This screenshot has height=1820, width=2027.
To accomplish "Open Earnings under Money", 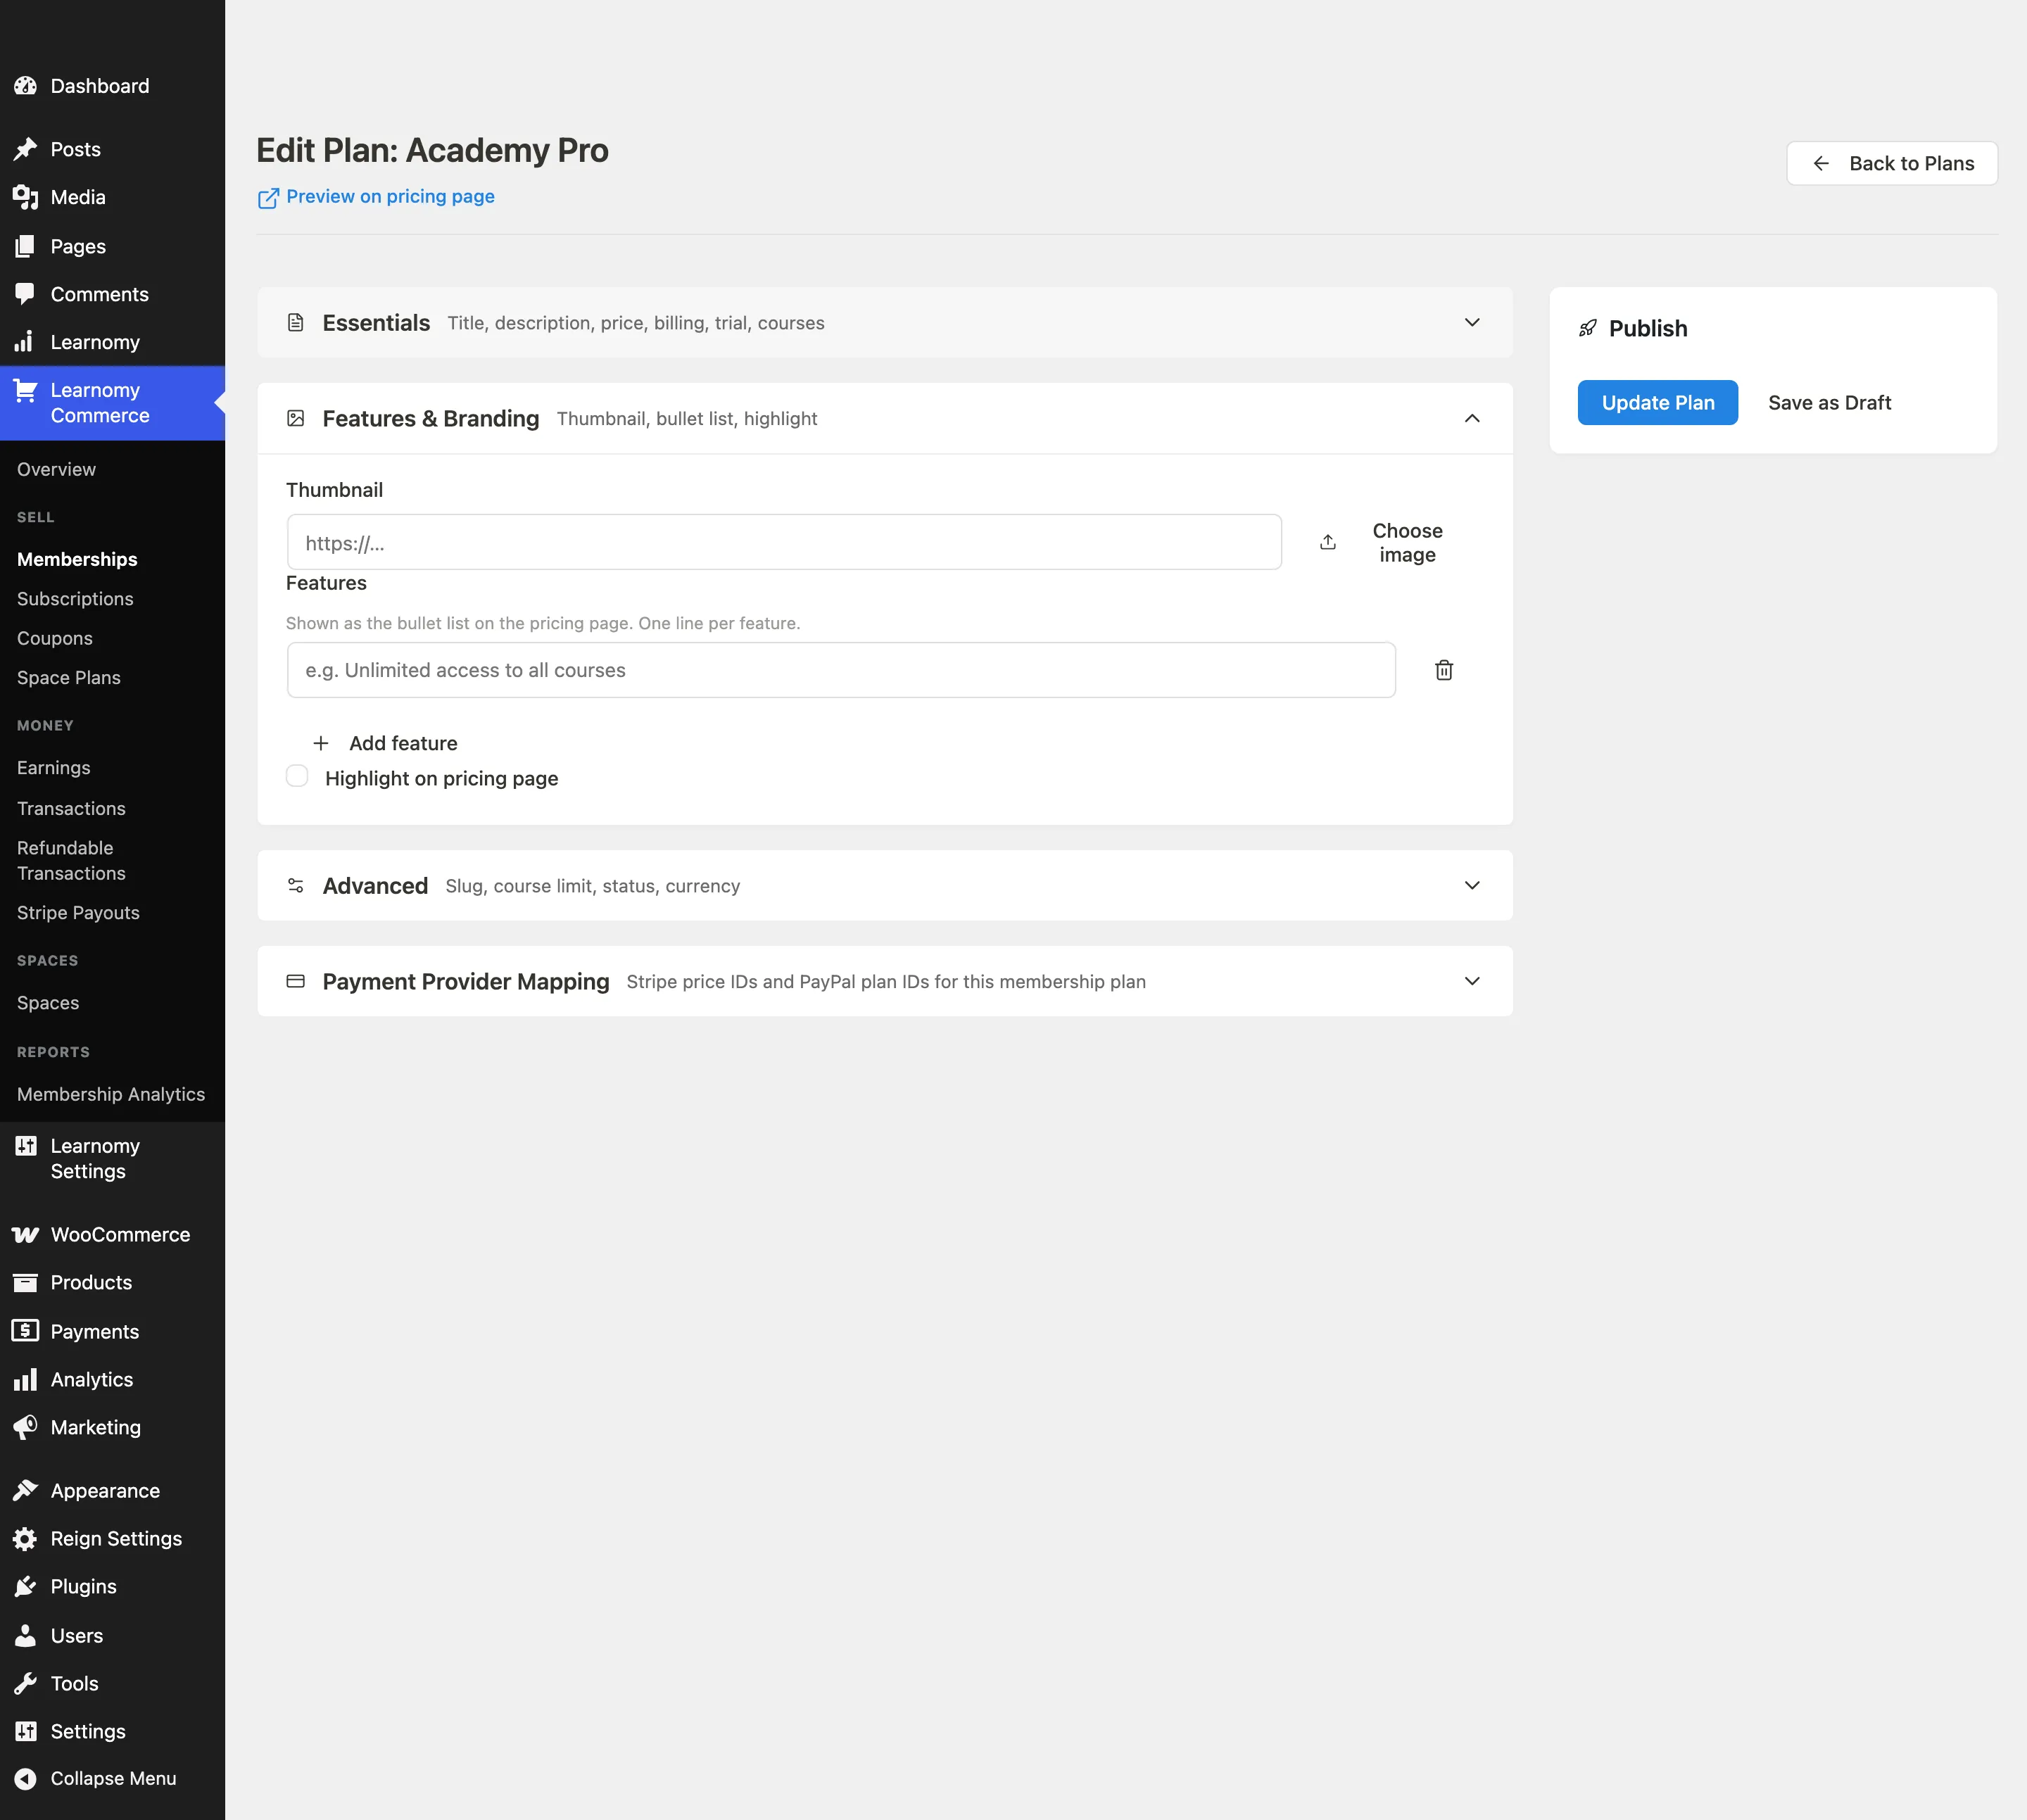I will tap(54, 768).
